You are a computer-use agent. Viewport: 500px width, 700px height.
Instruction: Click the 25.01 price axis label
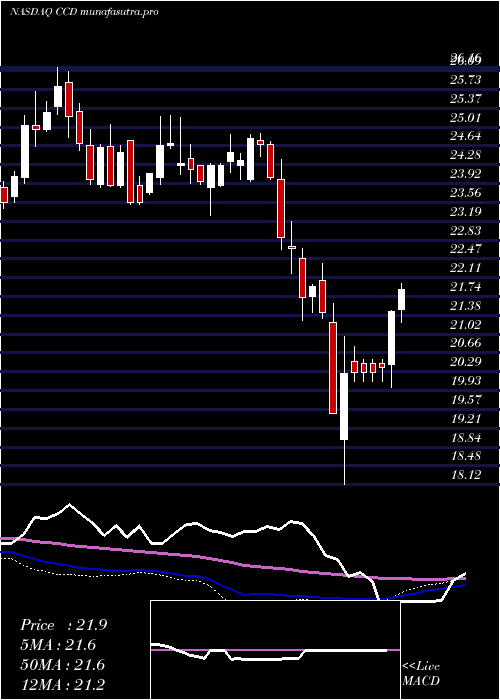pos(466,117)
